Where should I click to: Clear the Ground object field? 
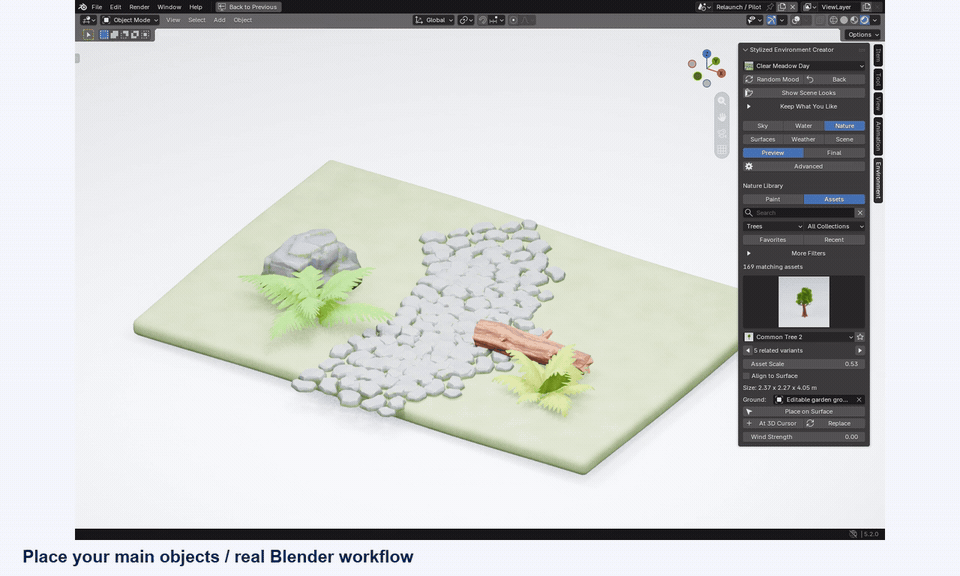click(x=859, y=400)
